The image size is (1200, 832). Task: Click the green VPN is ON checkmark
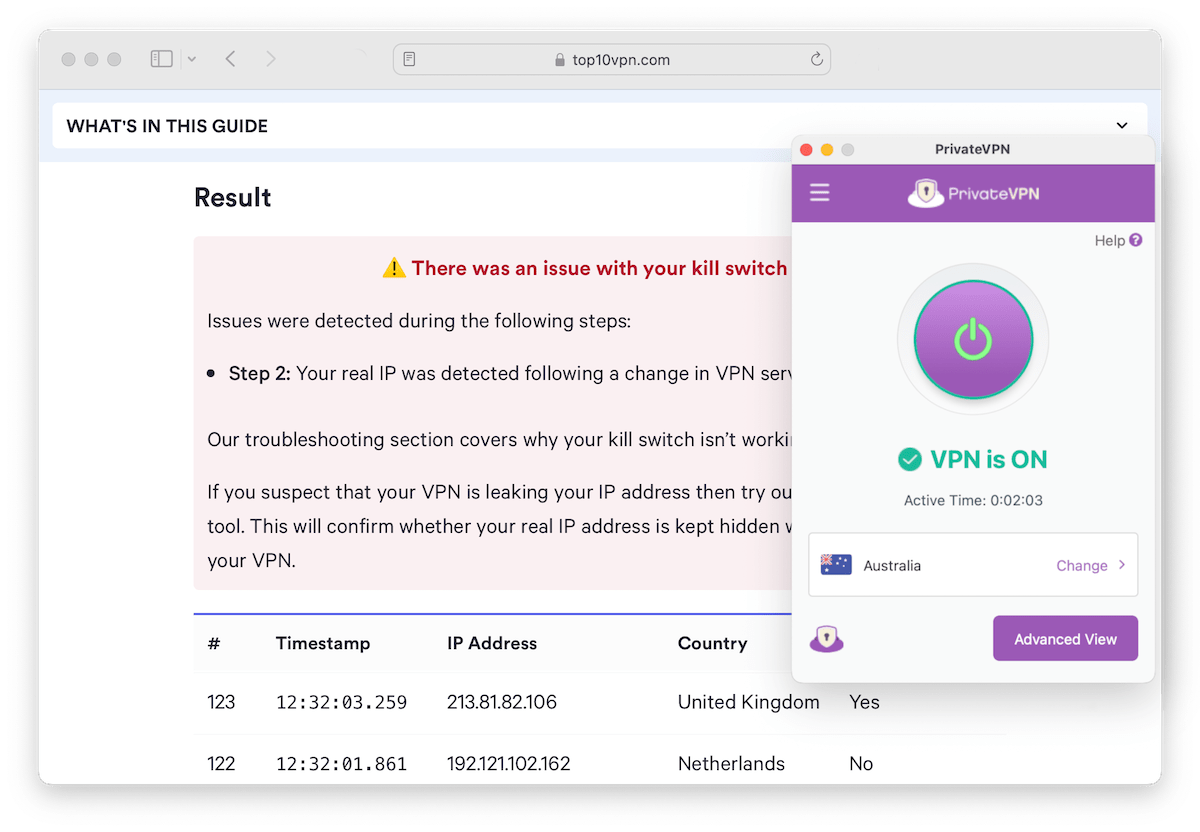tap(909, 460)
